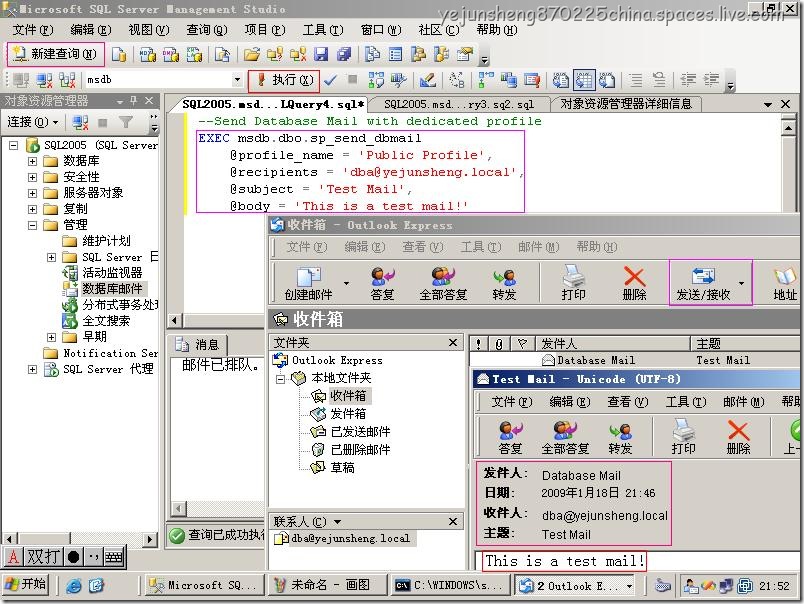Open the 连接(O) dropdown in Object Explorer
The height and width of the screenshot is (604, 804).
coord(33,122)
